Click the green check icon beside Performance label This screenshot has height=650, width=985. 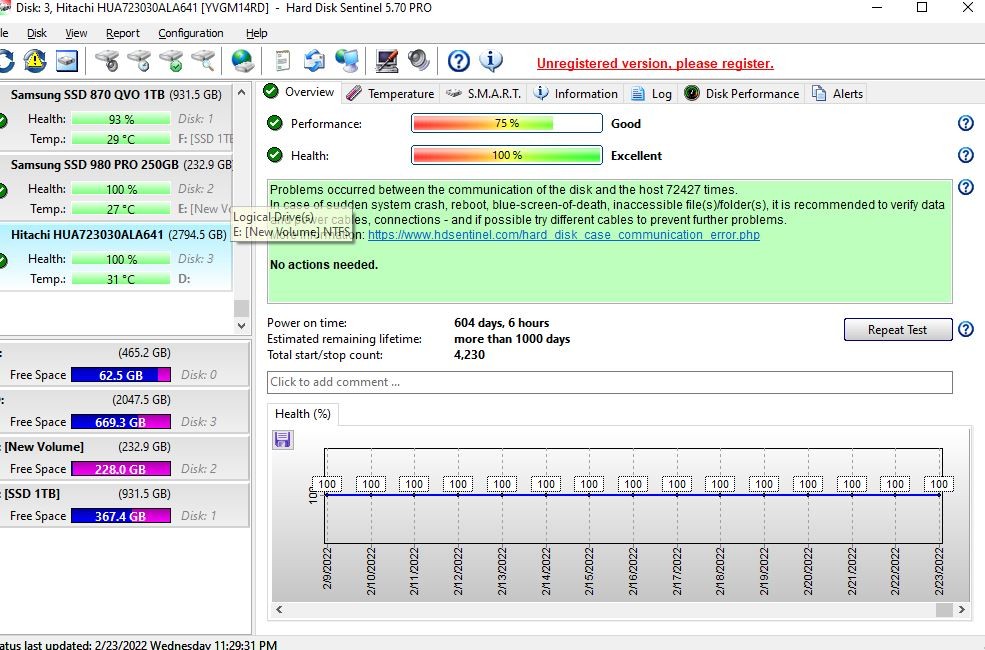tap(275, 122)
